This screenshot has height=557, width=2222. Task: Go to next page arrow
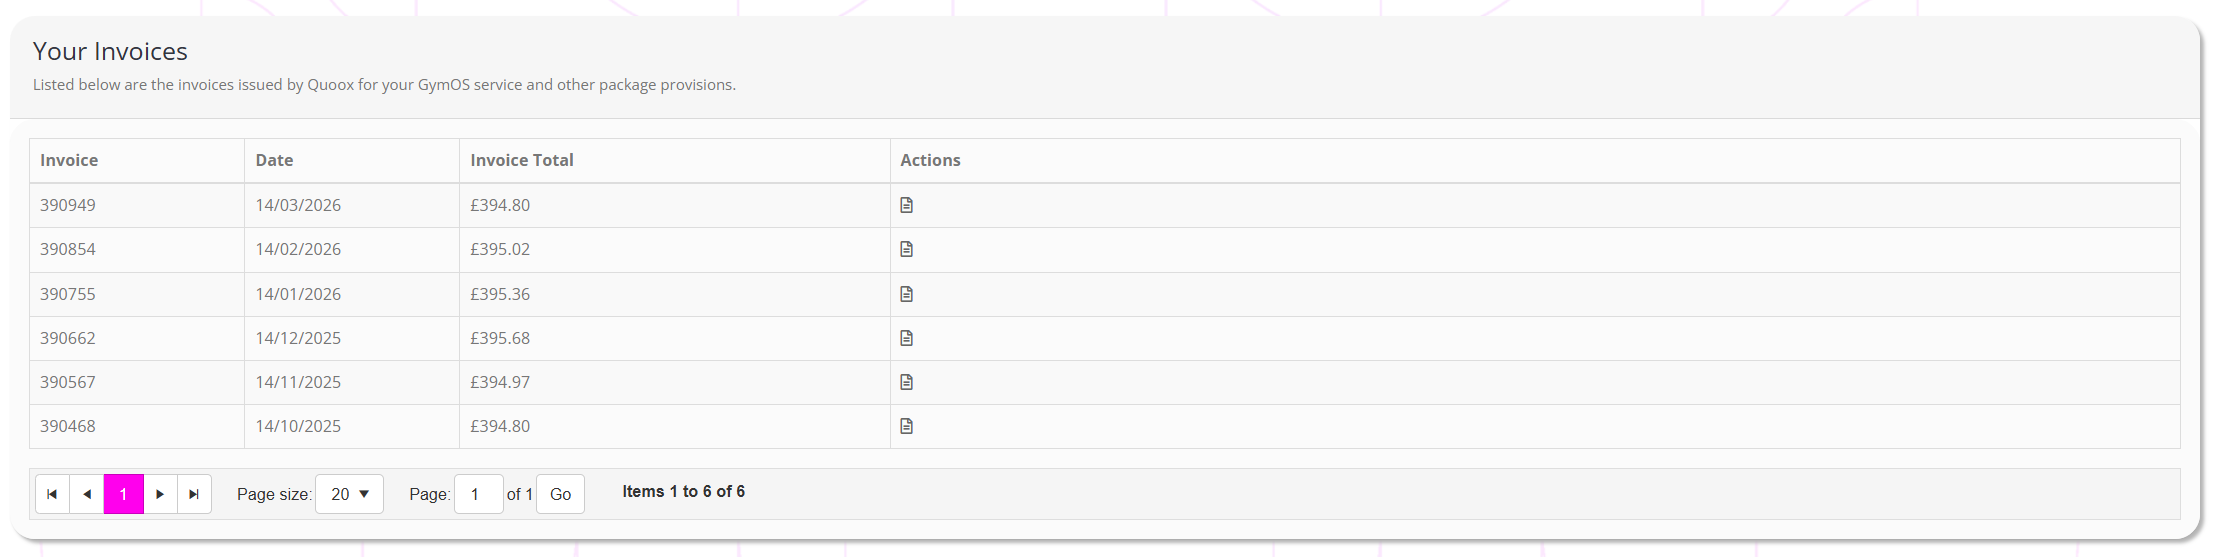[x=160, y=494]
